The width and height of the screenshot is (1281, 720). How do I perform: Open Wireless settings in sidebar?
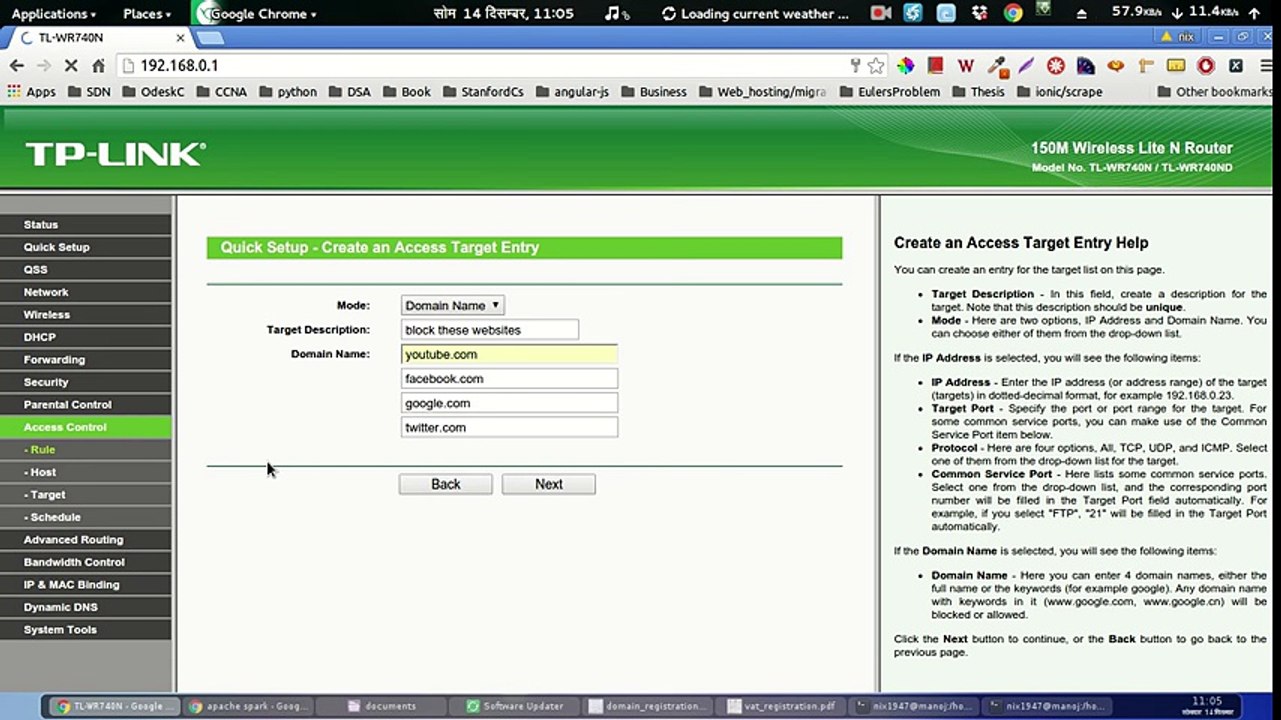tap(86, 315)
